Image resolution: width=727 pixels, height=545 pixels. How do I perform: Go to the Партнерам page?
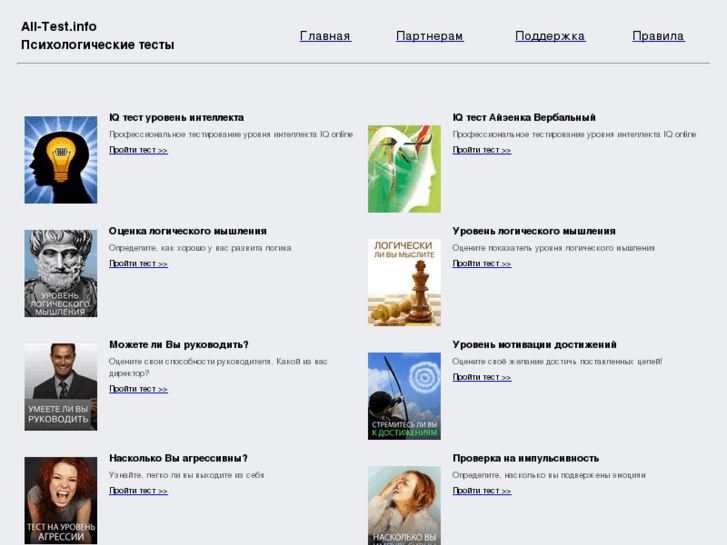tap(430, 36)
